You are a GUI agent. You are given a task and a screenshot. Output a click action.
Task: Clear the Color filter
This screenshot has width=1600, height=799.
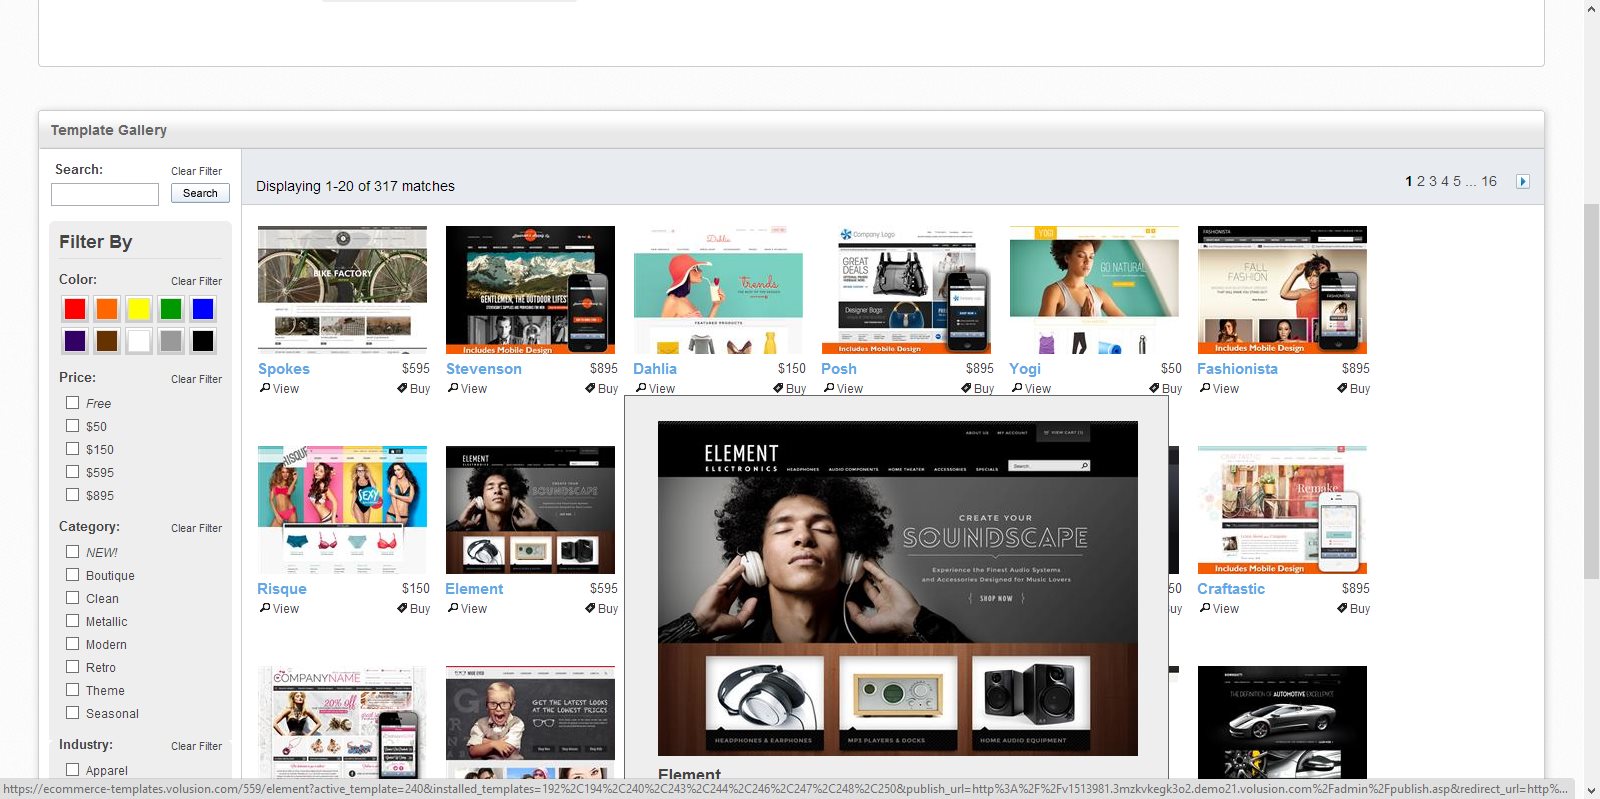point(196,281)
